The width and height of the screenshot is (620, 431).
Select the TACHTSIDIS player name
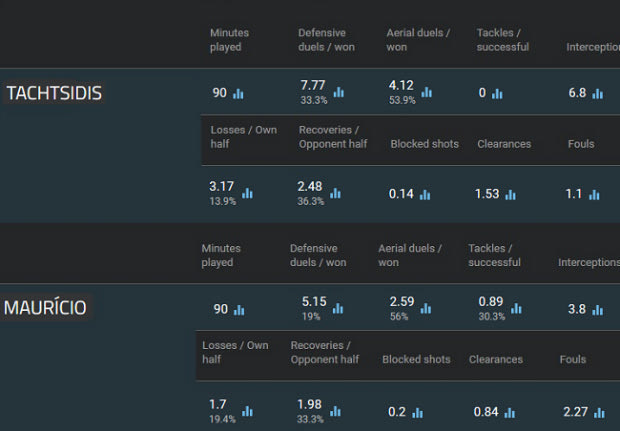54,93
